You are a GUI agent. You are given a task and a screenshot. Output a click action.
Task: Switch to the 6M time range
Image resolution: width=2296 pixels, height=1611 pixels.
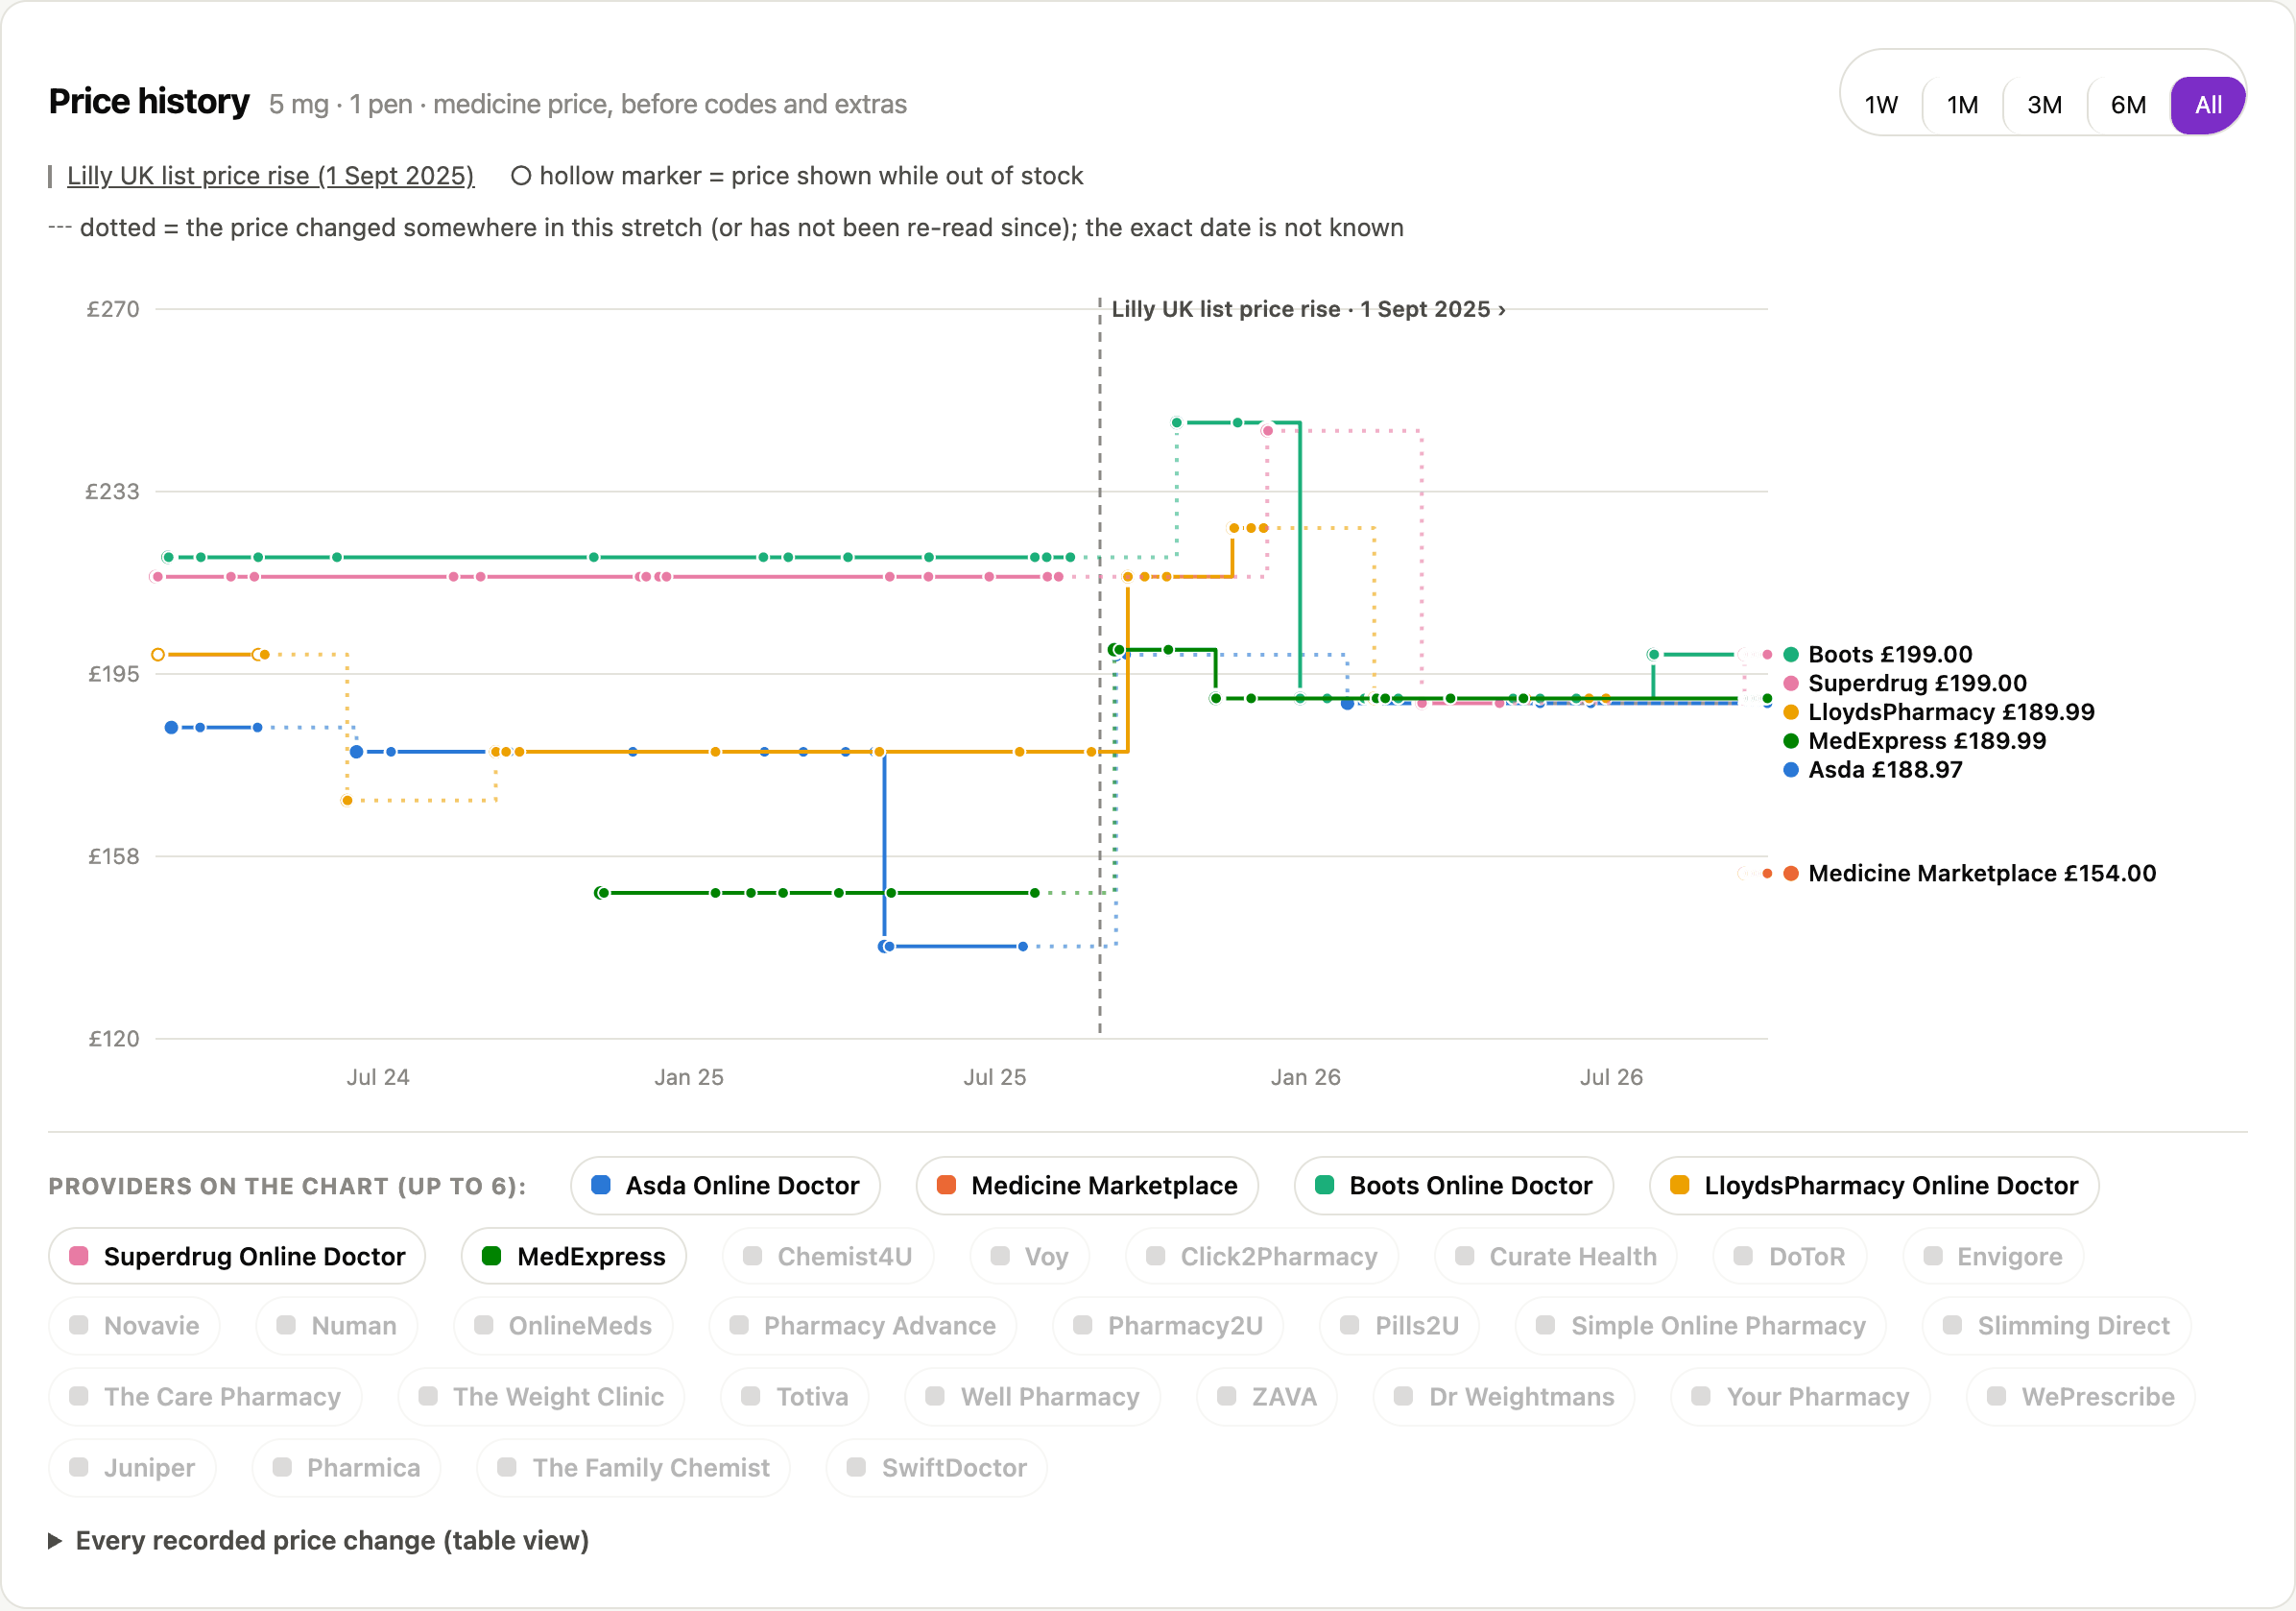[2128, 105]
